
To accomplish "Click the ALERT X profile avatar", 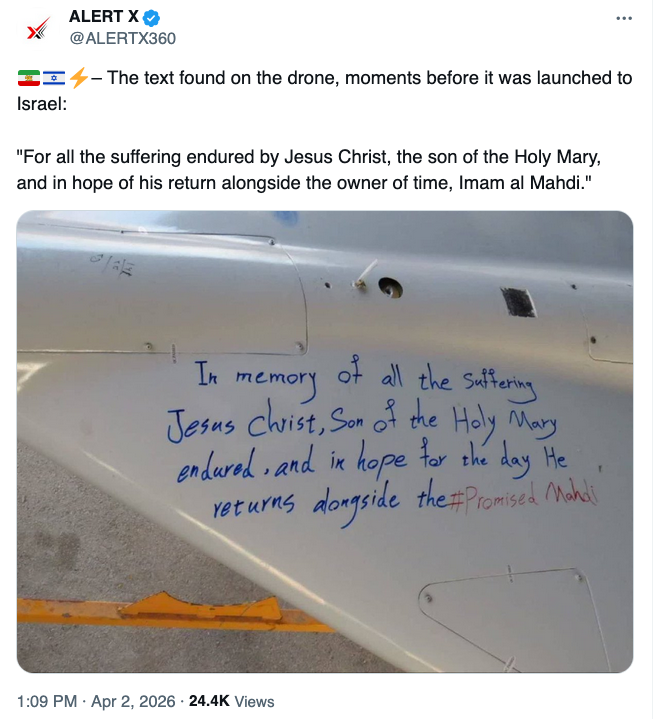I will (x=37, y=28).
